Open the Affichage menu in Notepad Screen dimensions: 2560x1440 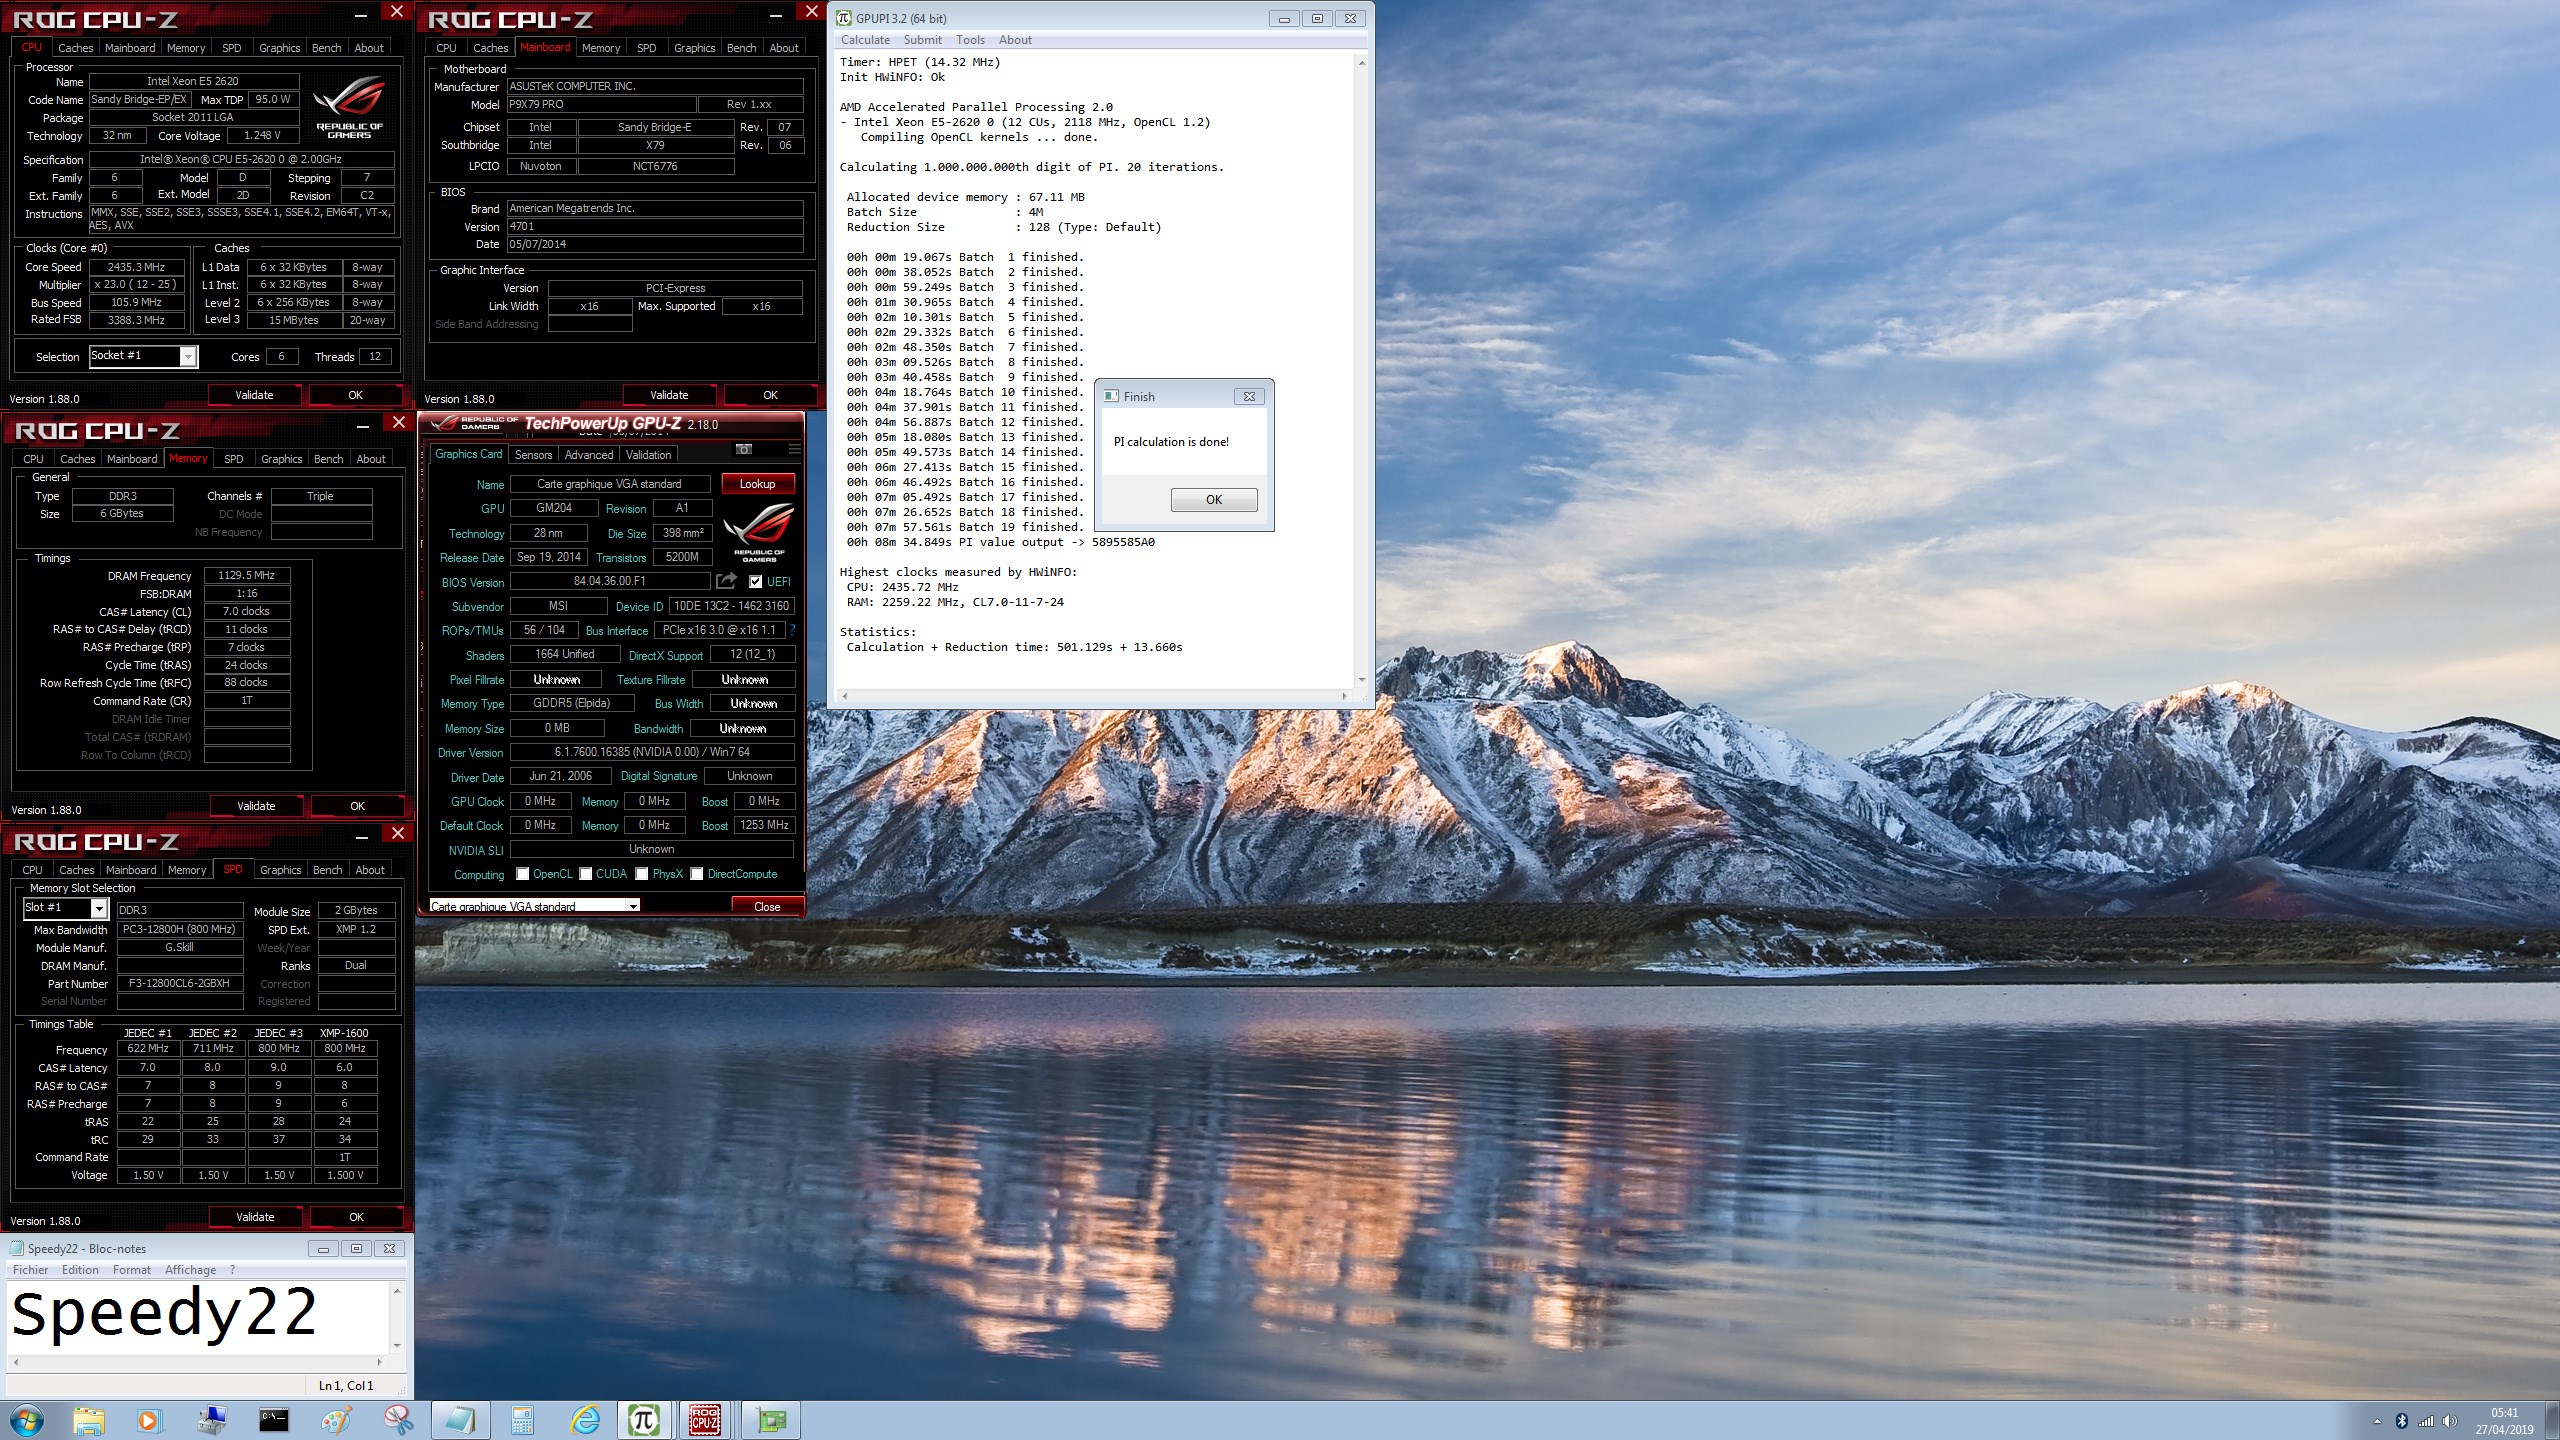coord(190,1270)
